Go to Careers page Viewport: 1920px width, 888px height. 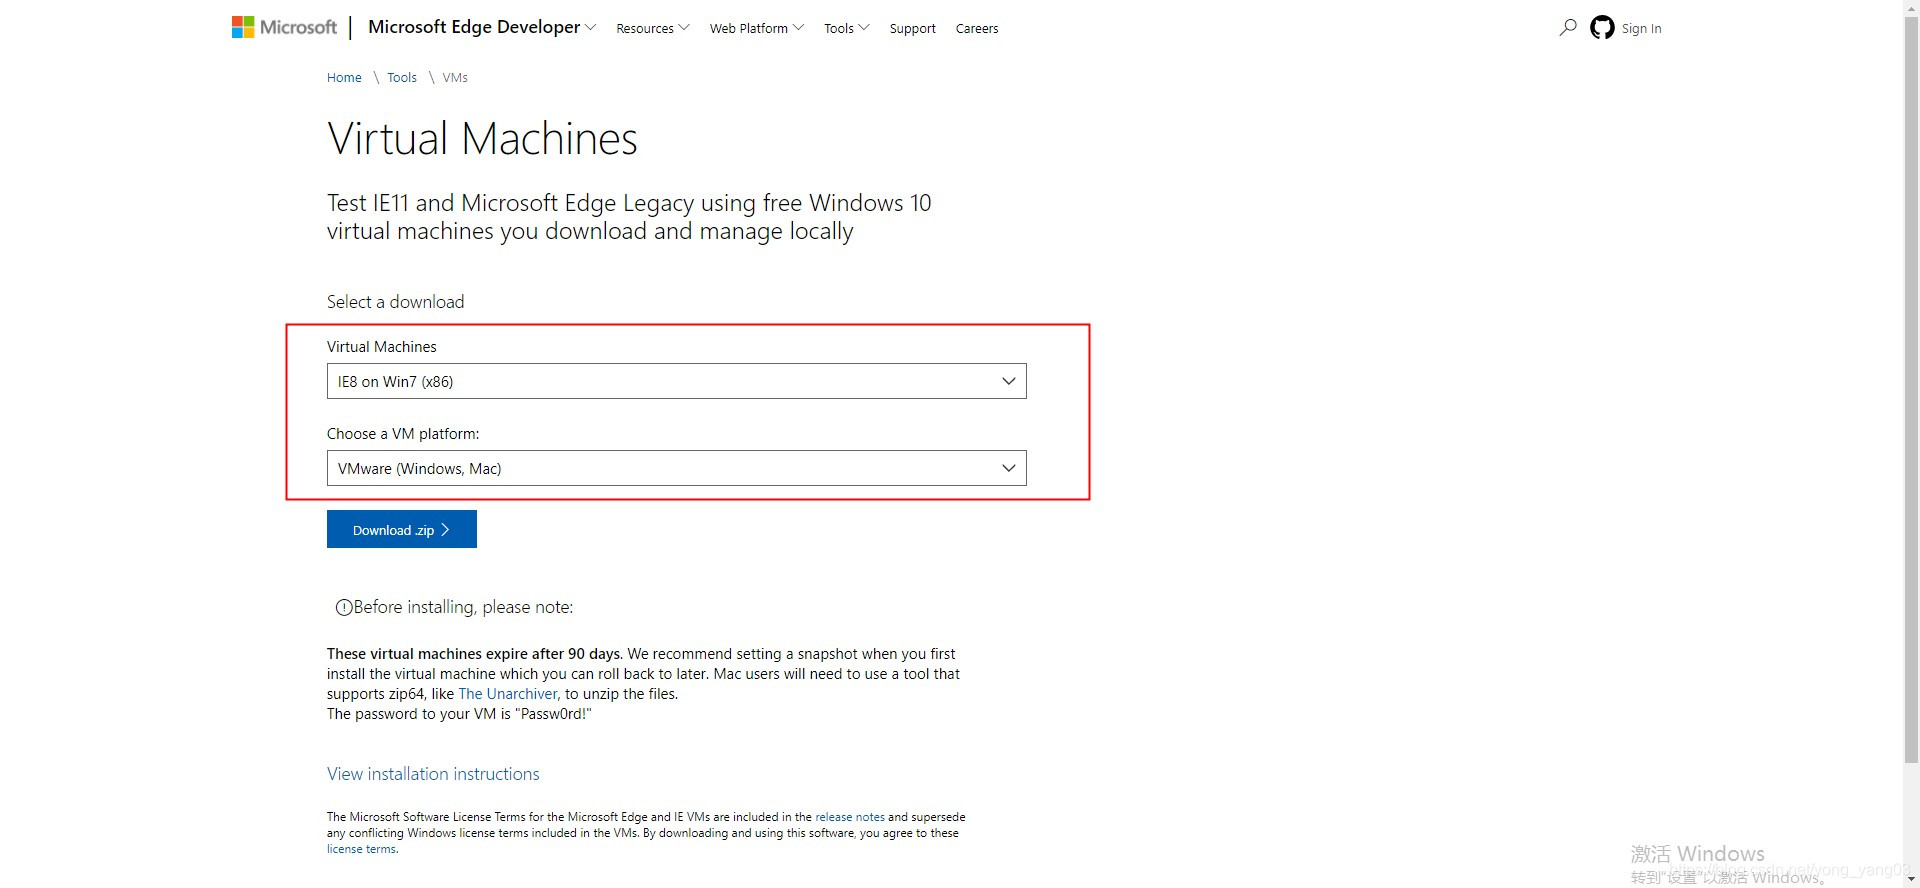point(976,28)
